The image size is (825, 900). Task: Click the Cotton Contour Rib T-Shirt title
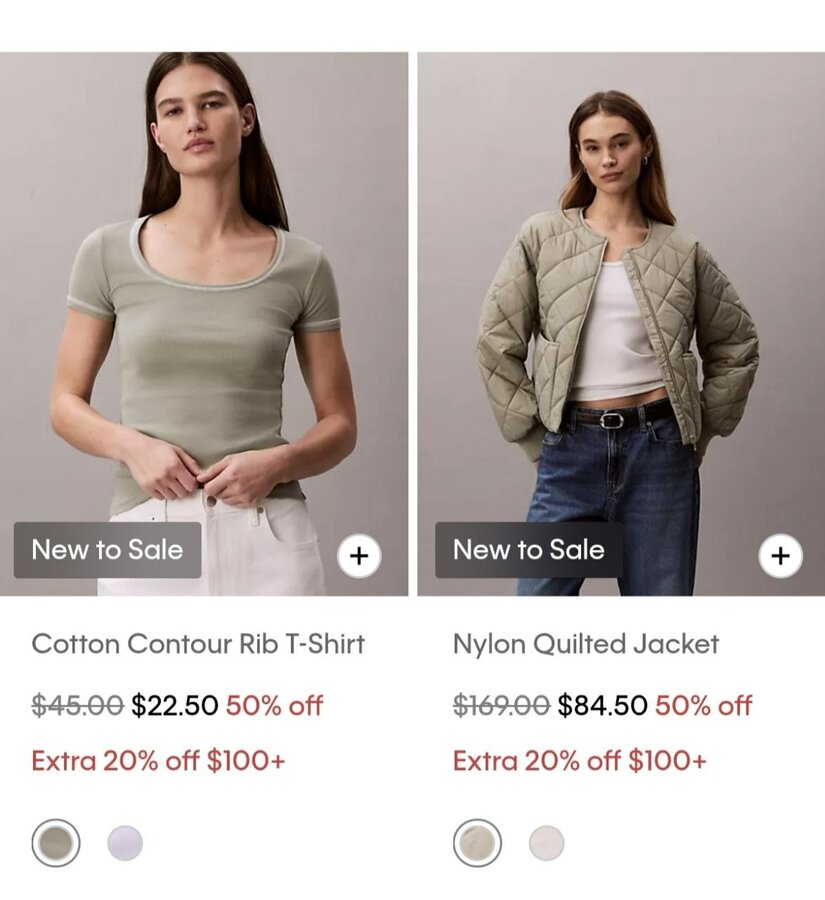pyautogui.click(x=198, y=644)
